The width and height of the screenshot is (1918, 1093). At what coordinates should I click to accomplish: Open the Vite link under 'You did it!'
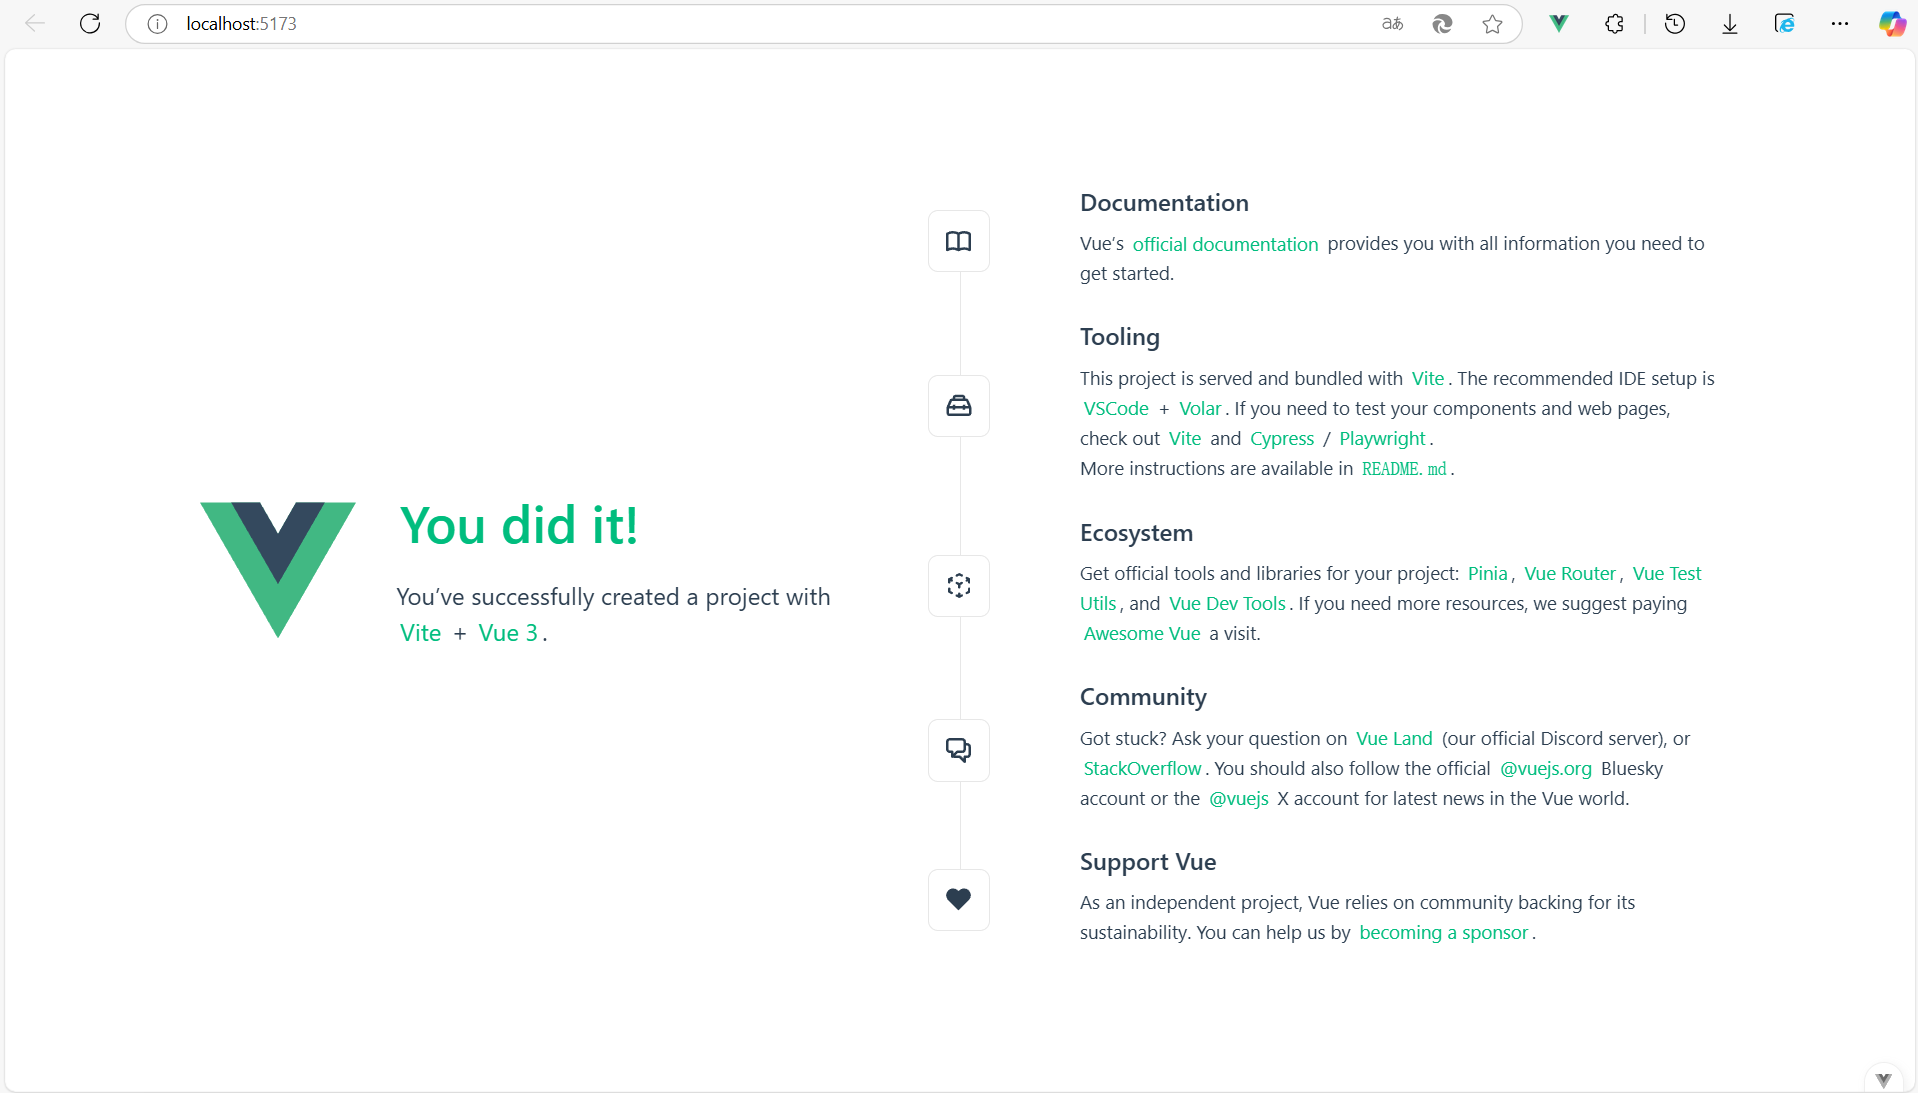point(420,634)
